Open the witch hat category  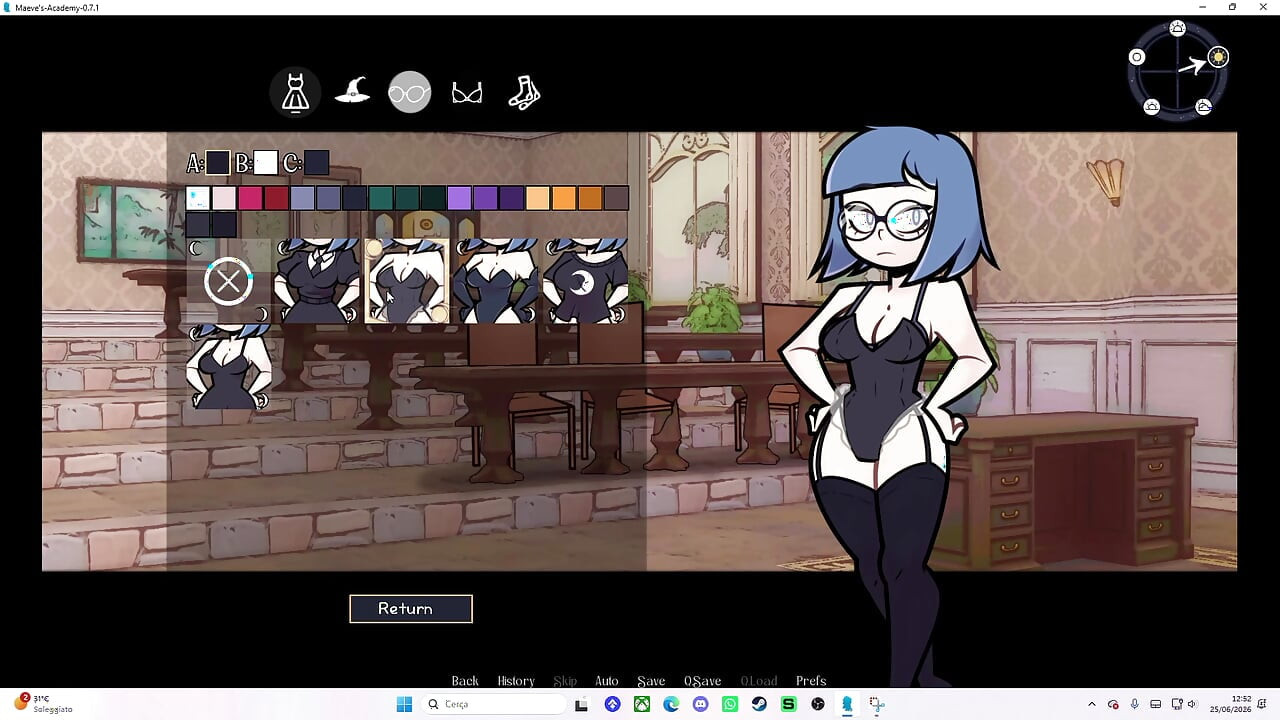click(352, 92)
